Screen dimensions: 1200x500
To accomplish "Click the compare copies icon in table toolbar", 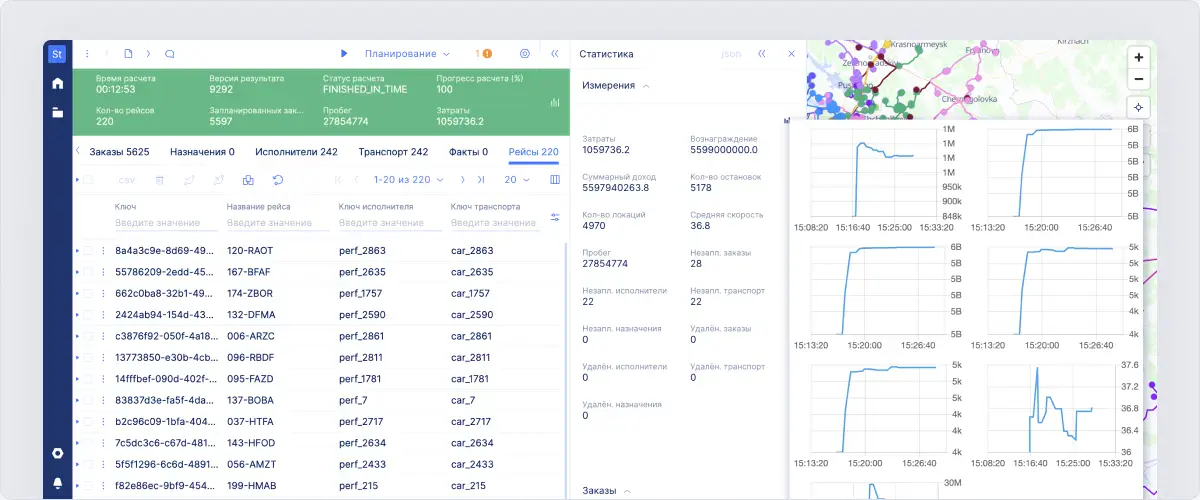I will click(x=248, y=180).
